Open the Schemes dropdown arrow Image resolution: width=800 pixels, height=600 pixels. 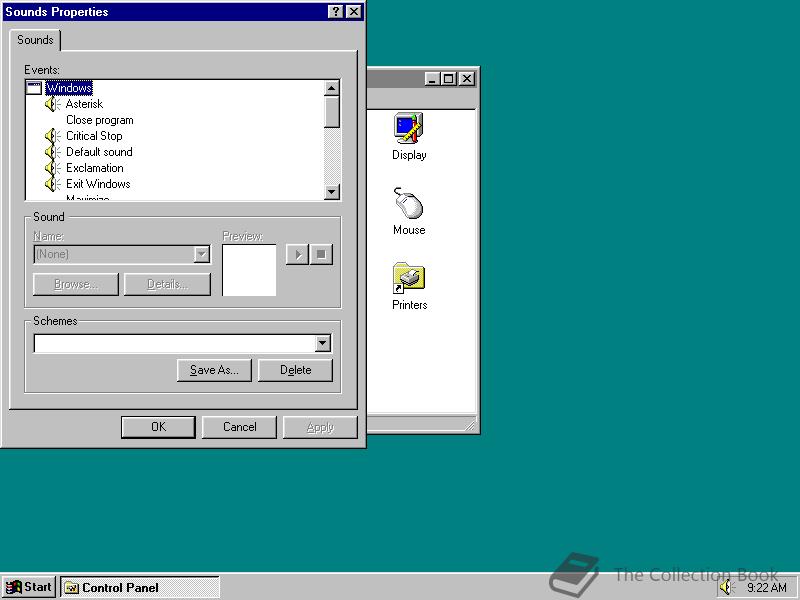coord(322,343)
